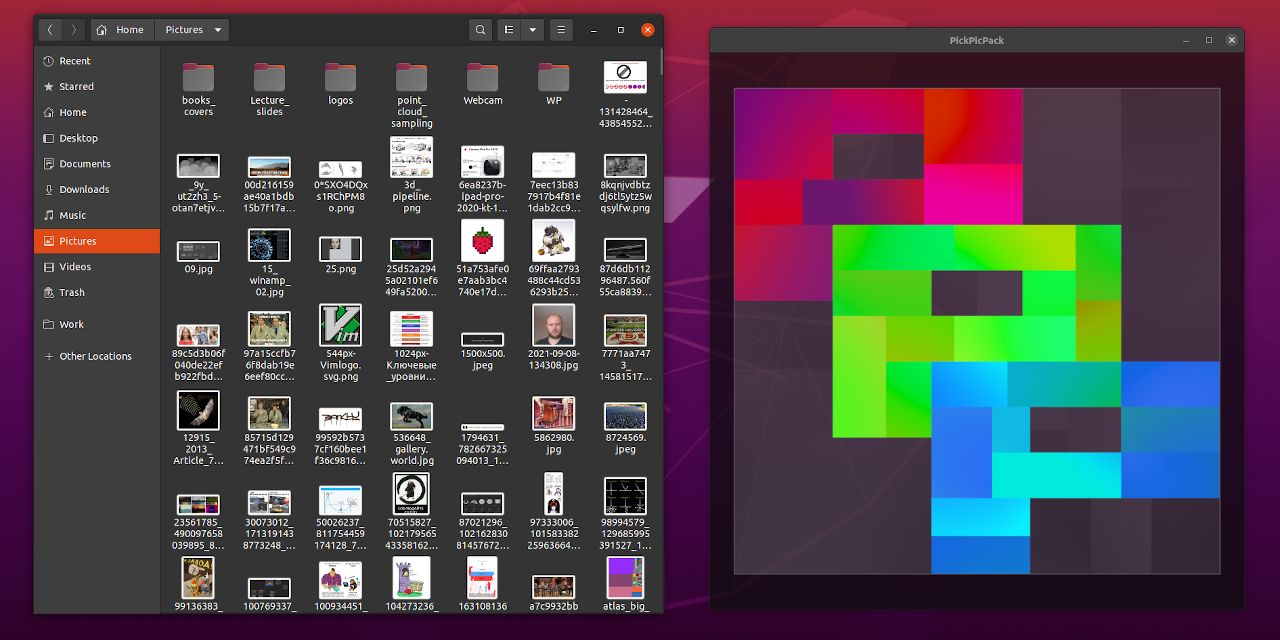Select the 7771aa747 file thumbnail

tap(625, 330)
